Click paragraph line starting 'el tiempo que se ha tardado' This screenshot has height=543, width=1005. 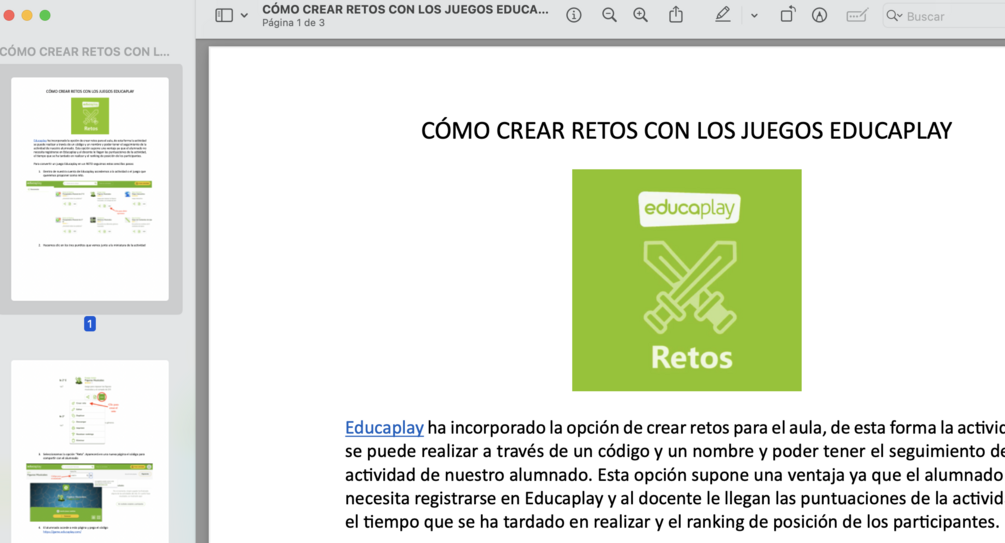(x=672, y=522)
